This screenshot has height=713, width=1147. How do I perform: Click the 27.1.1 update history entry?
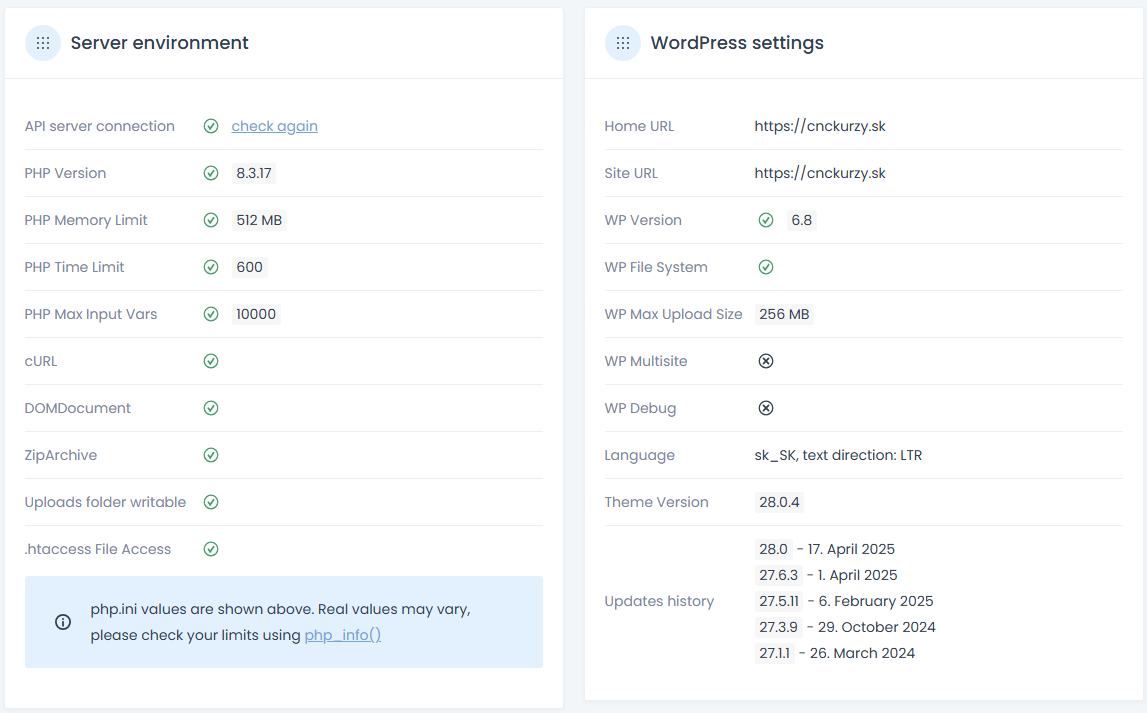775,653
